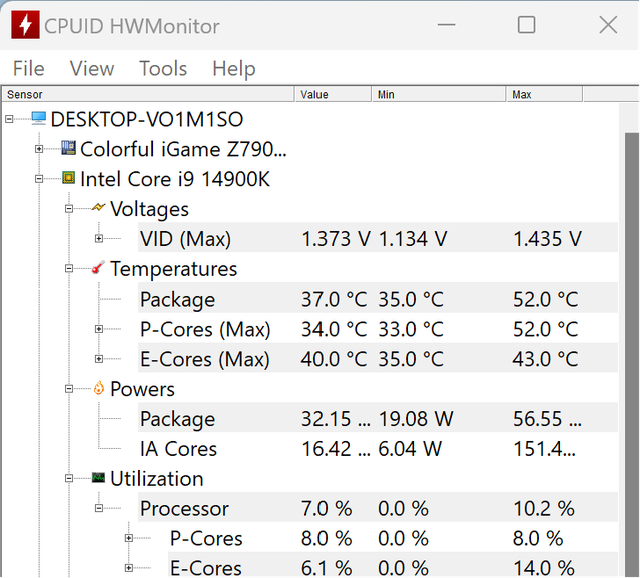Viewport: 640px width, 578px height.
Task: Click the Min column header
Action: (439, 94)
